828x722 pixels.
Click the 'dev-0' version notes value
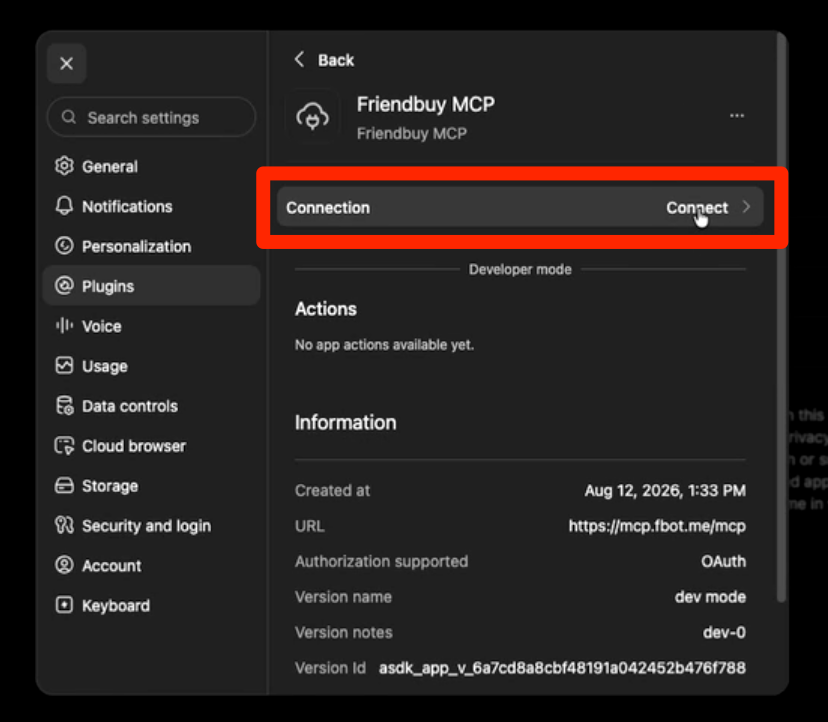tap(724, 632)
